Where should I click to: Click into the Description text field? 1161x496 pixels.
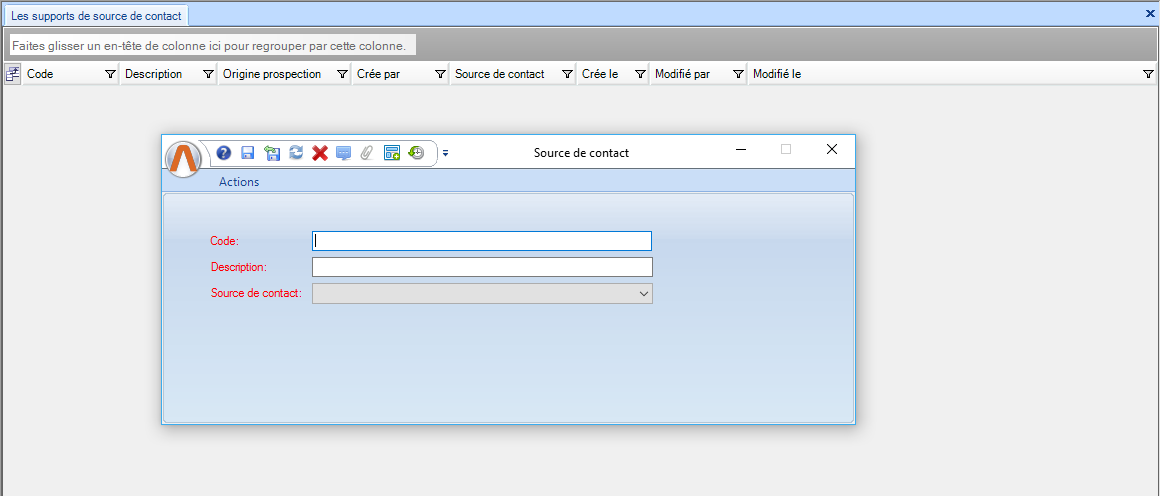click(x=482, y=267)
